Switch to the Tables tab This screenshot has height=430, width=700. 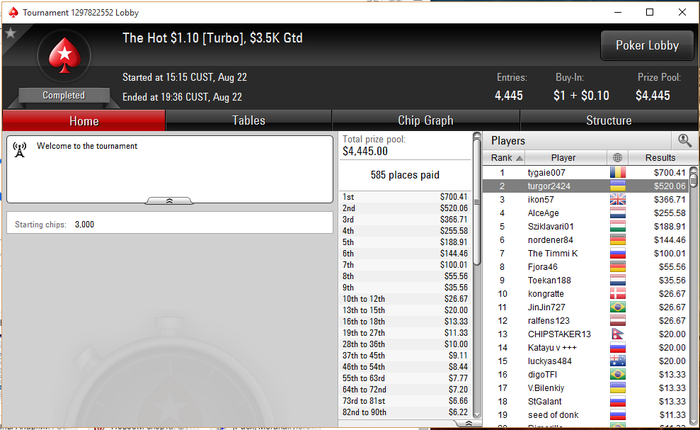pyautogui.click(x=249, y=121)
